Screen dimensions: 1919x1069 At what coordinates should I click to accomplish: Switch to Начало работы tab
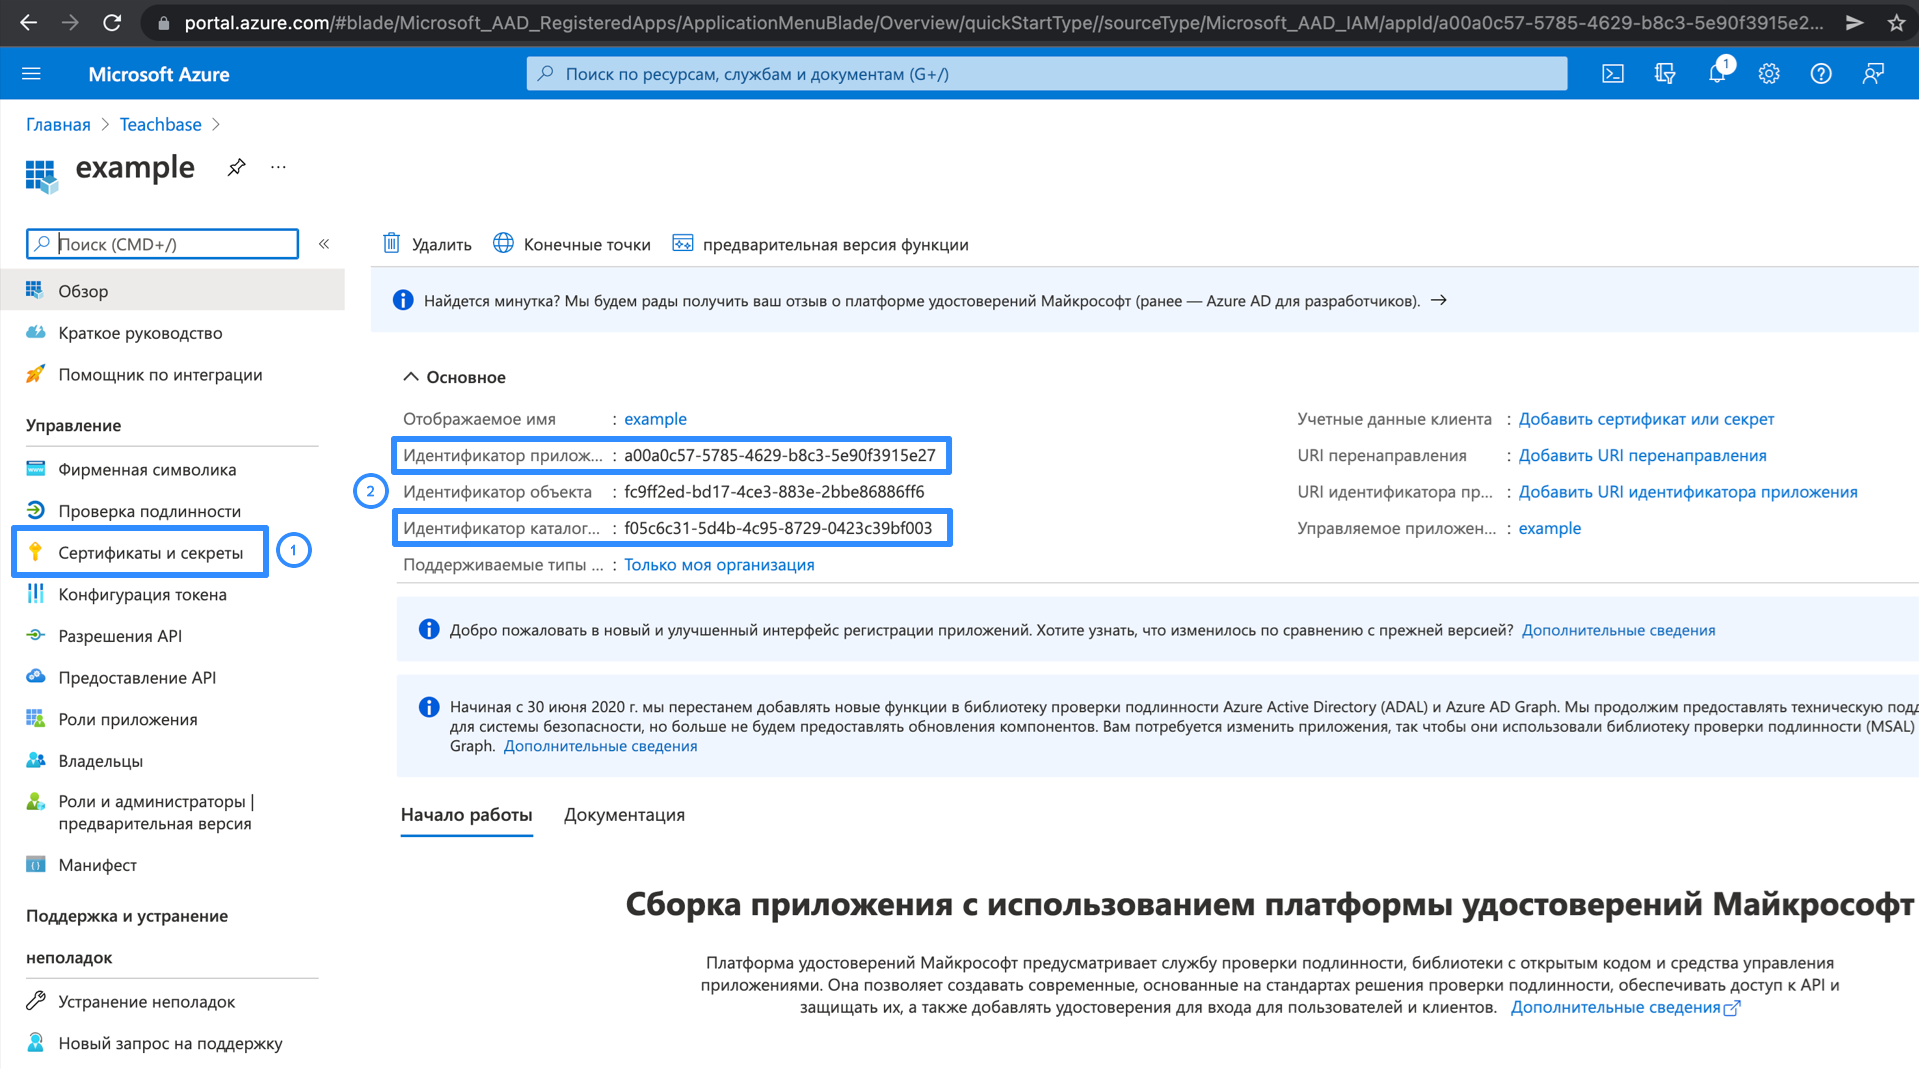coord(466,815)
